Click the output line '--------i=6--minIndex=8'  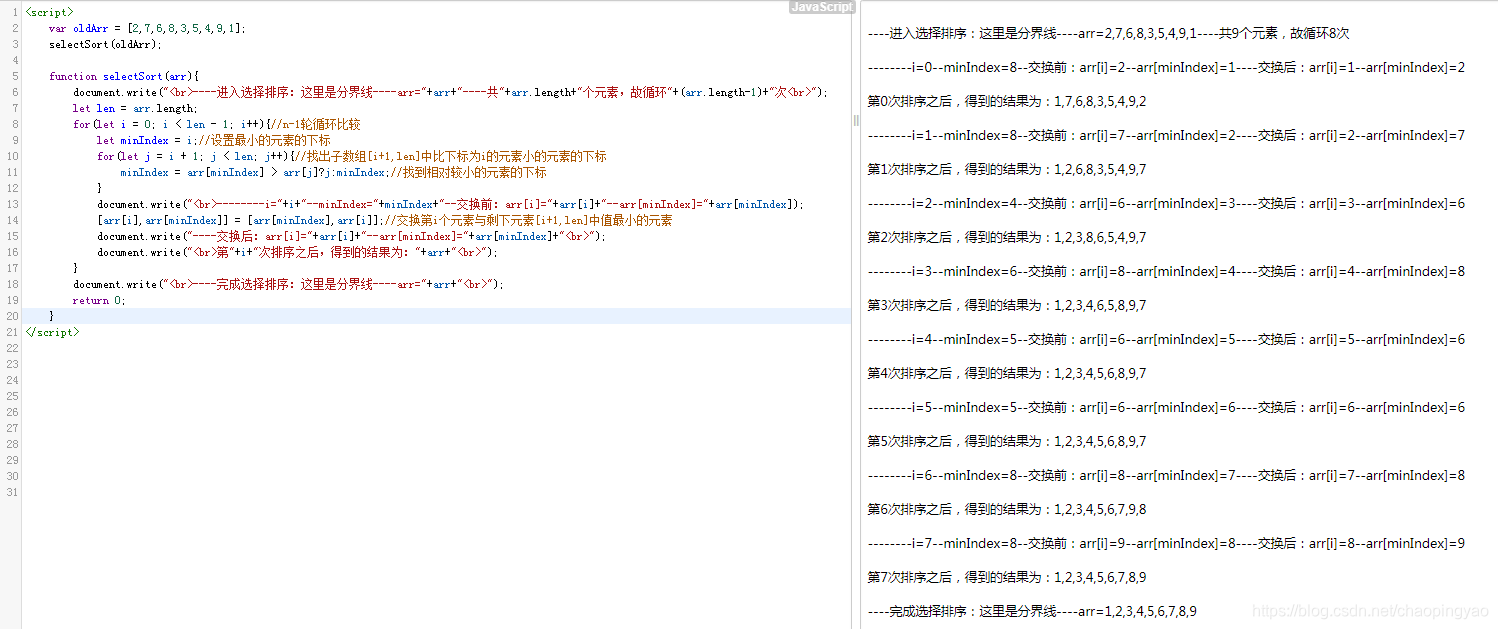point(1166,475)
